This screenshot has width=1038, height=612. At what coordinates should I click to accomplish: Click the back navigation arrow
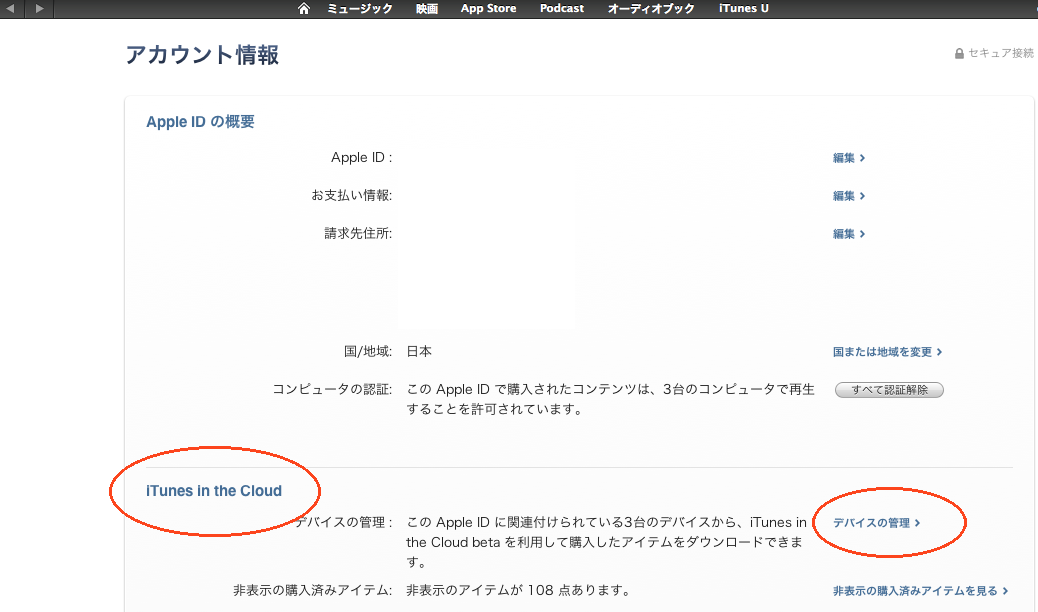tap(11, 9)
